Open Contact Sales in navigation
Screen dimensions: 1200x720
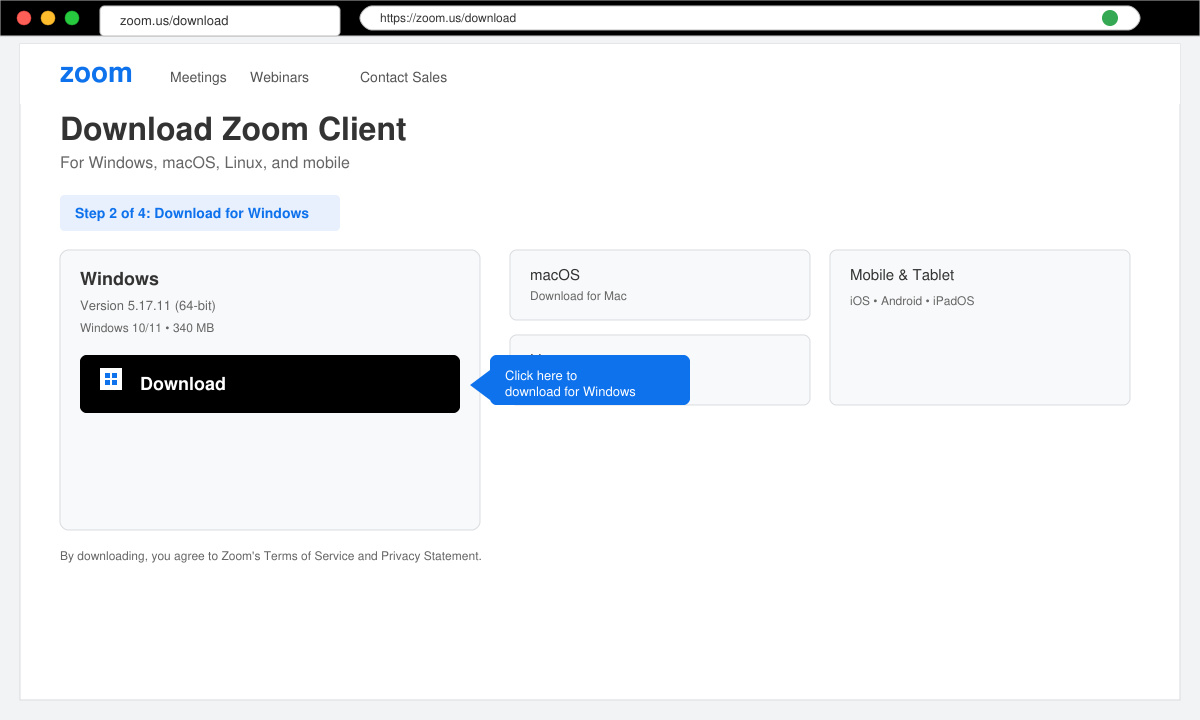(403, 77)
